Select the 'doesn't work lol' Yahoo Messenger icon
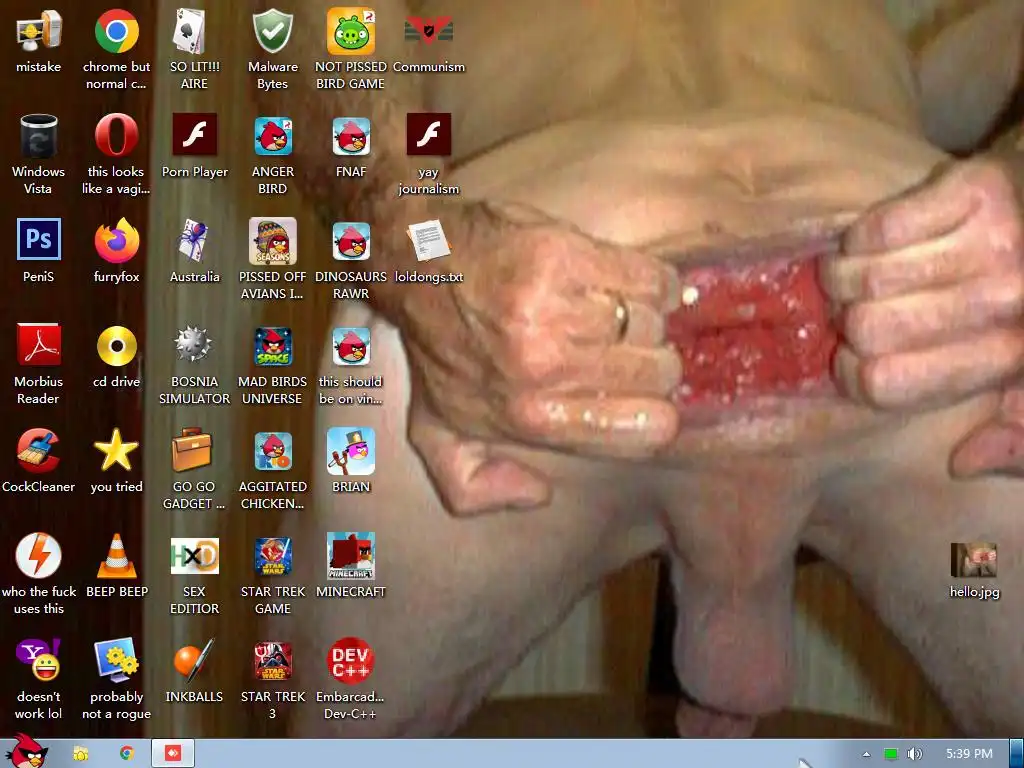The width and height of the screenshot is (1024, 768). click(x=39, y=660)
